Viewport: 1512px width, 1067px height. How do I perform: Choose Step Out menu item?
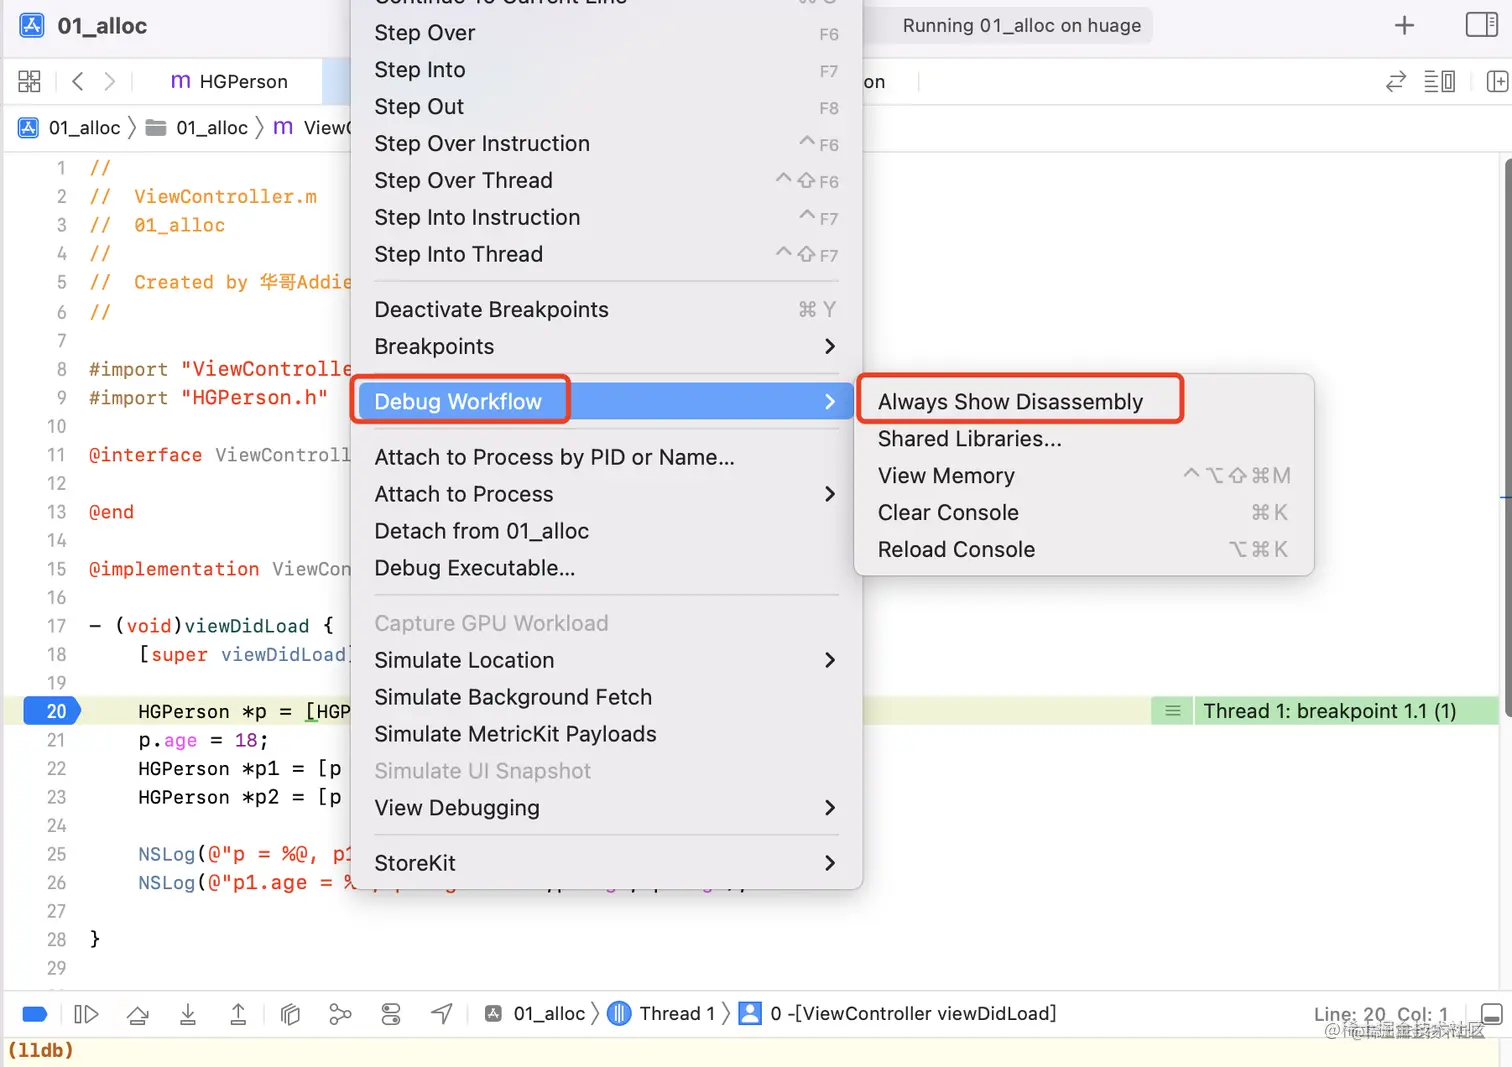606,107
